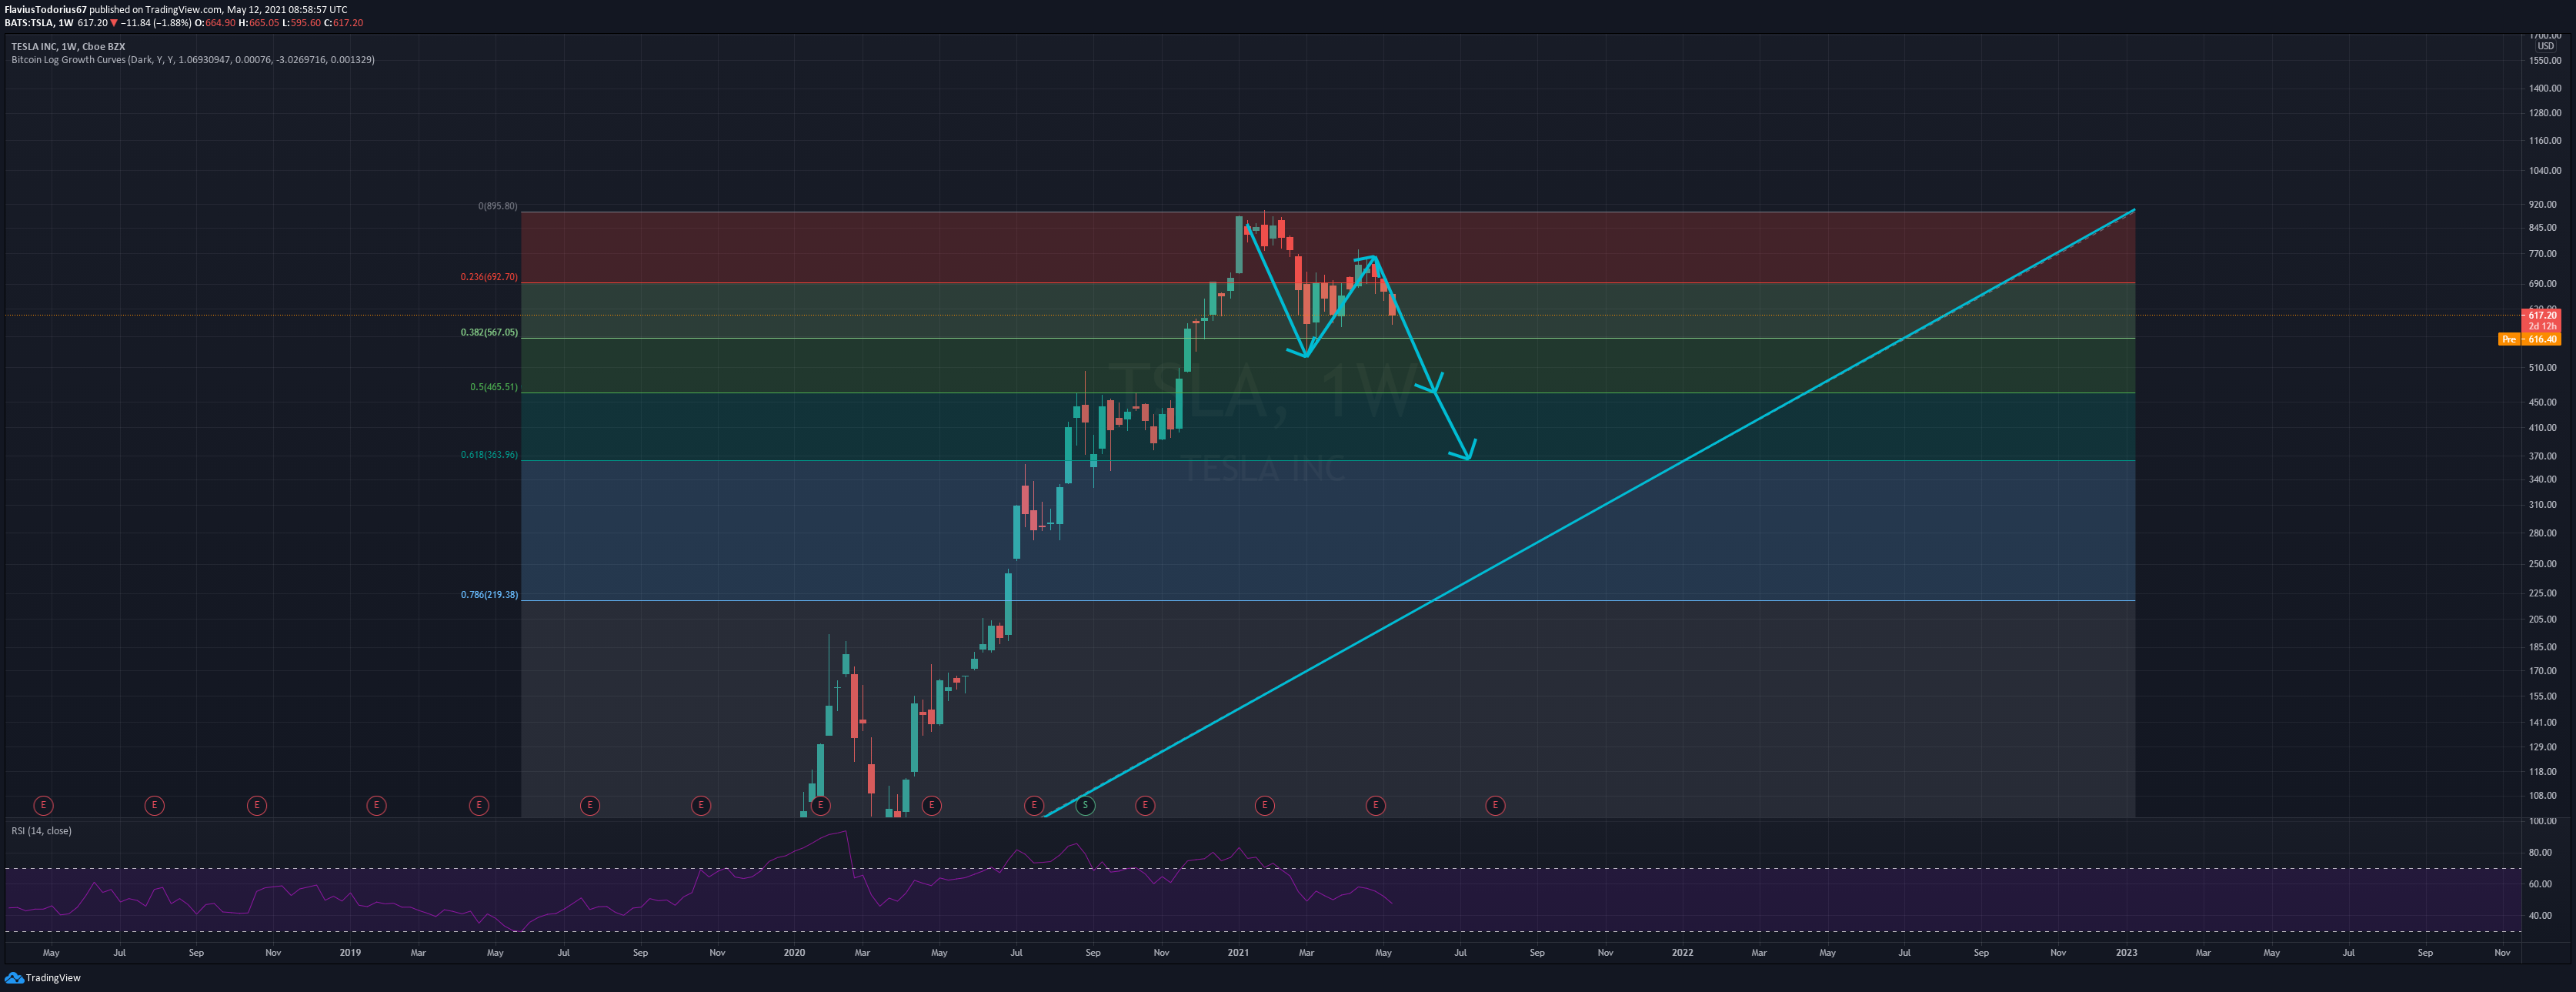Viewport: 2576px width, 992px height.
Task: Click the earnings marker just before November 2020
Action: point(1145,805)
